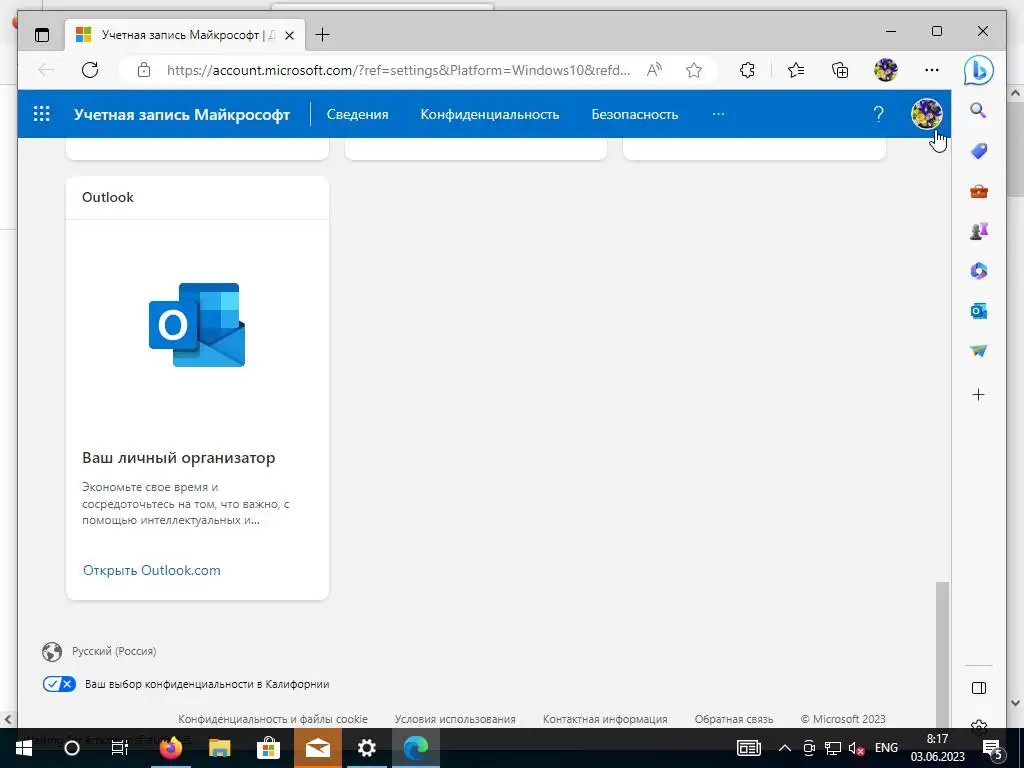Viewport: 1024px width, 768px height.
Task: Toggle the sidebar visibility panel icon
Action: click(979, 688)
